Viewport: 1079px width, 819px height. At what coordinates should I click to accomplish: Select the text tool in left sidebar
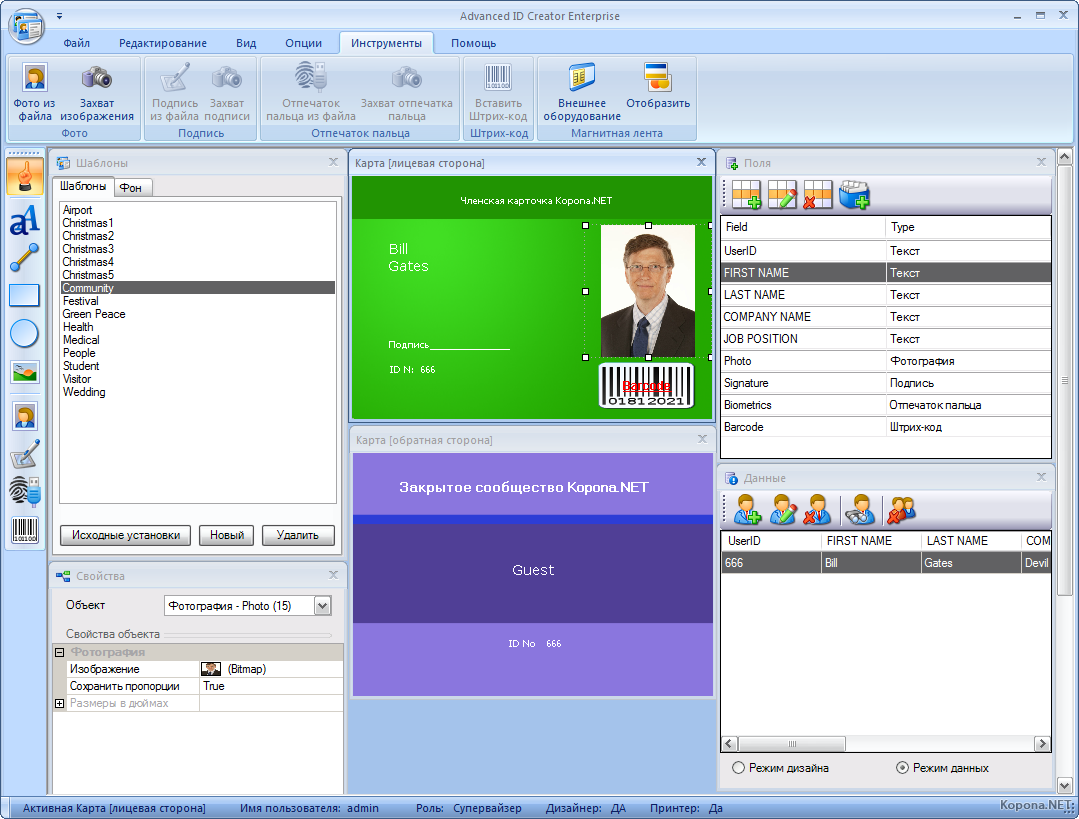(x=25, y=217)
